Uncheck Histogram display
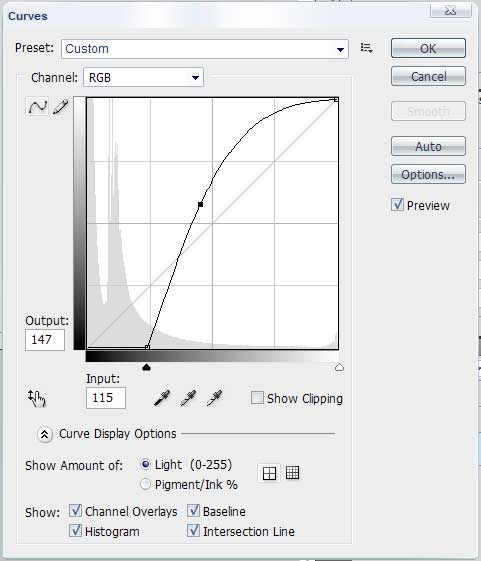This screenshot has height=561, width=481. tap(75, 531)
